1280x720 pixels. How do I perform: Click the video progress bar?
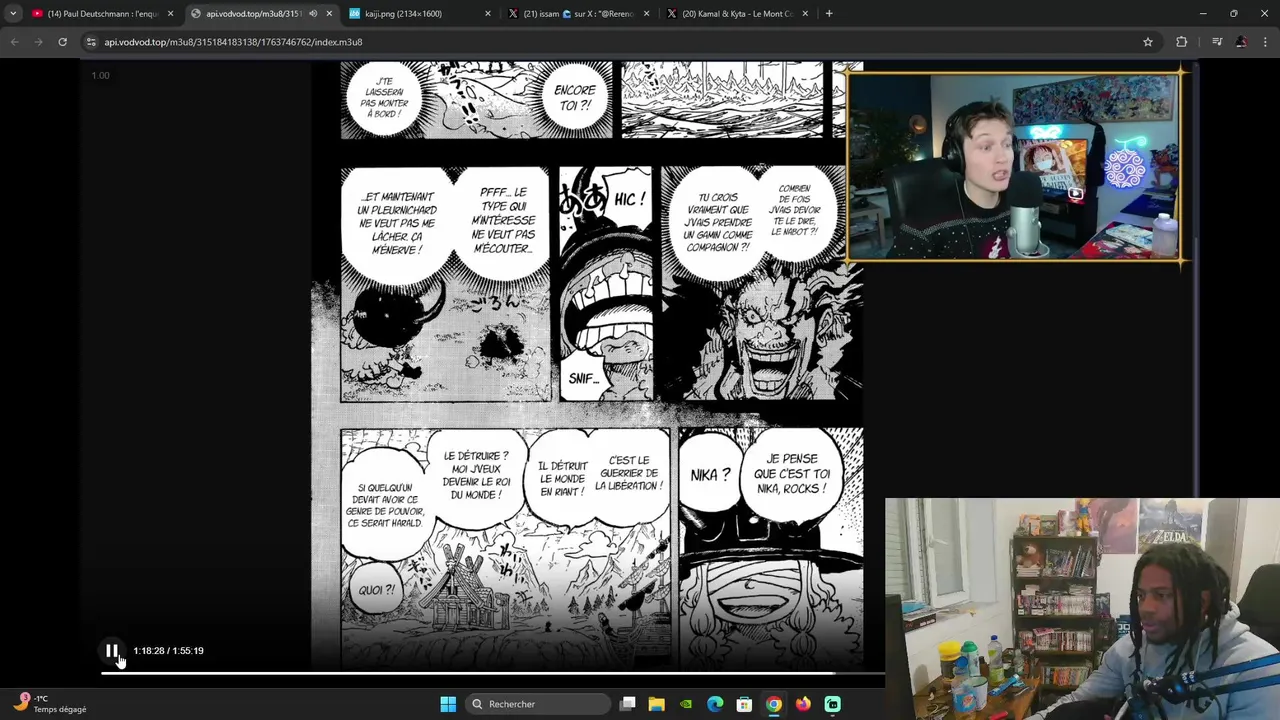coord(492,673)
